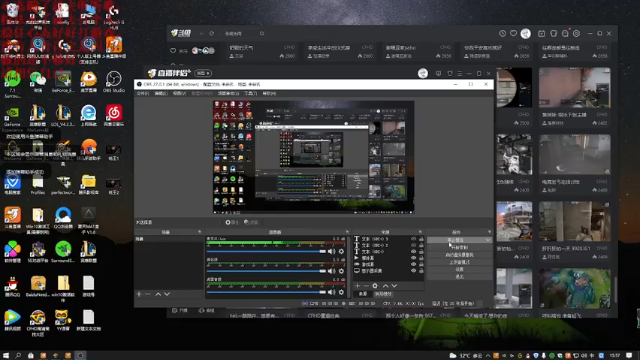Open Douyu favorites heart icon in header

pos(513,33)
